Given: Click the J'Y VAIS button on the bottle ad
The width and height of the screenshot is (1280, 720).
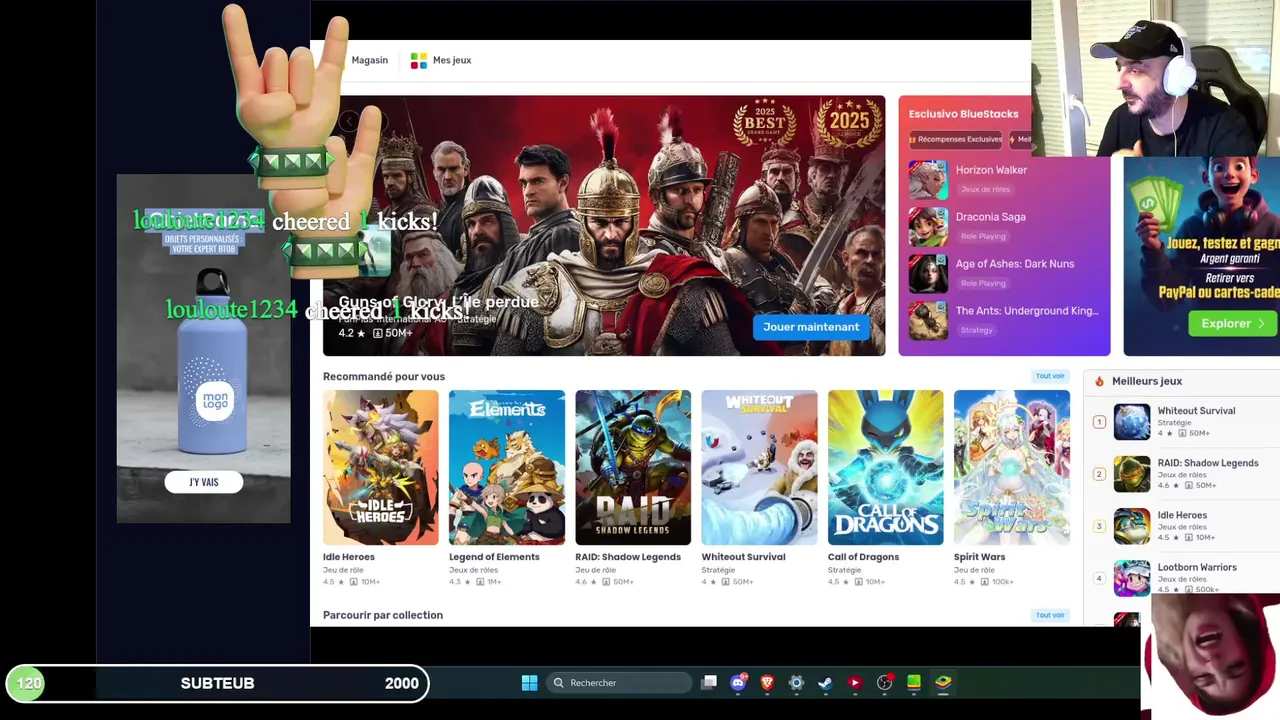Looking at the screenshot, I should coord(204,482).
